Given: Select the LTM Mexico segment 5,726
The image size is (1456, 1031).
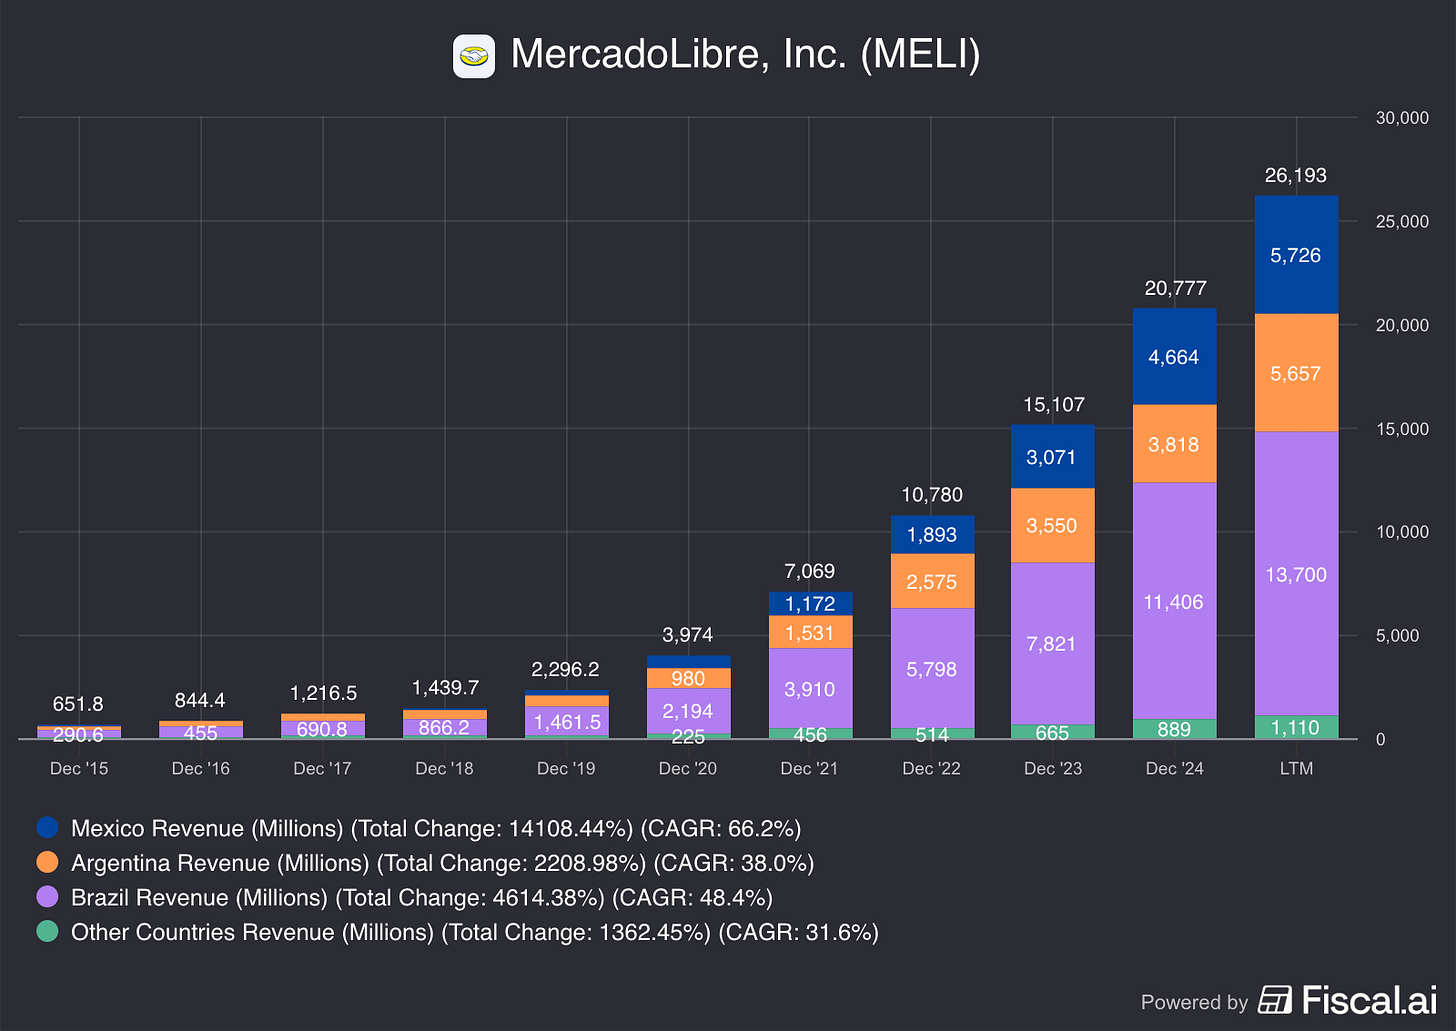Looking at the screenshot, I should click(x=1296, y=255).
